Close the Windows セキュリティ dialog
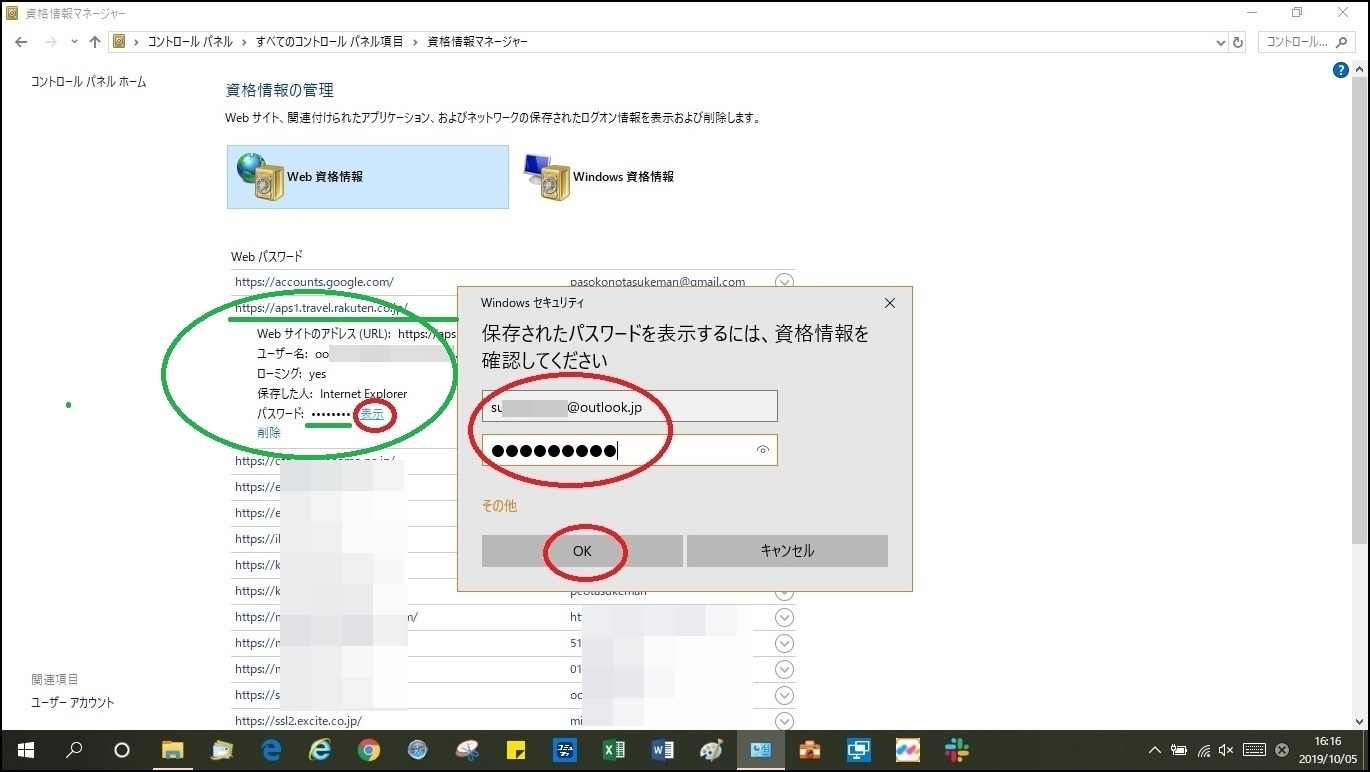This screenshot has height=772, width=1370. (x=890, y=303)
